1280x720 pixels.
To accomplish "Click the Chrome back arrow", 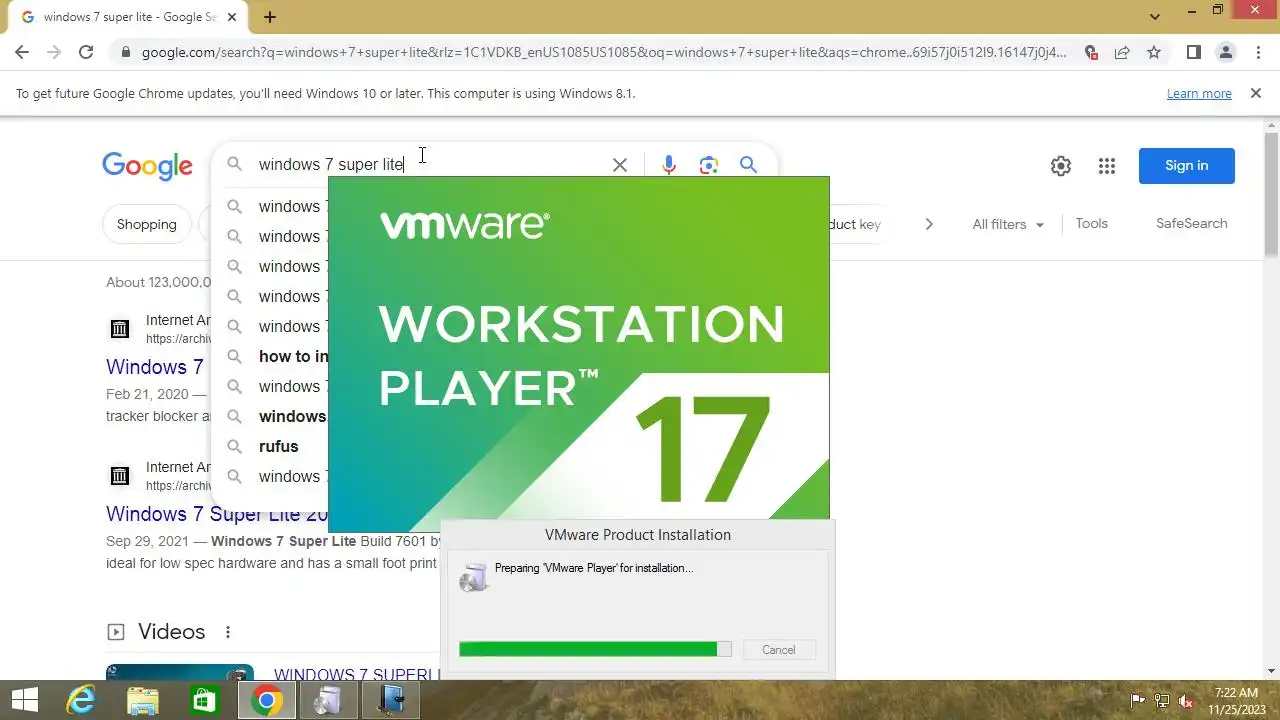I will (22, 52).
